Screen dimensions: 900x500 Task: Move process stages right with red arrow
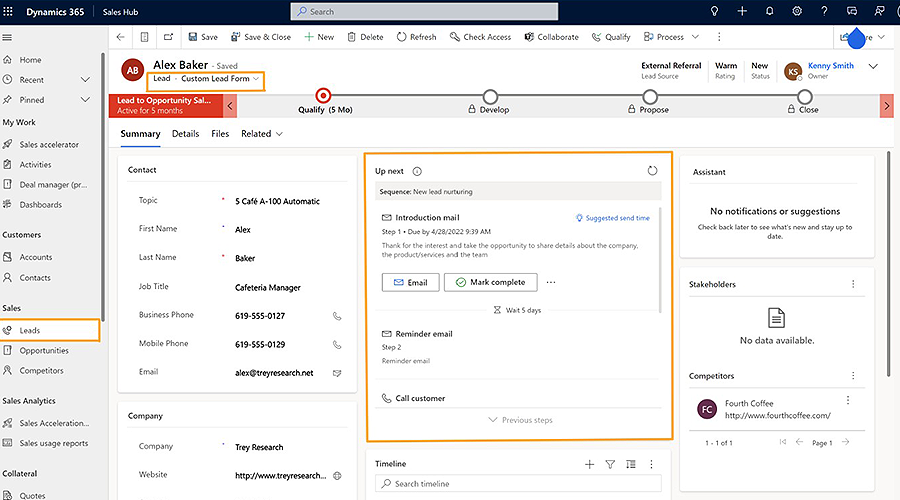887,106
